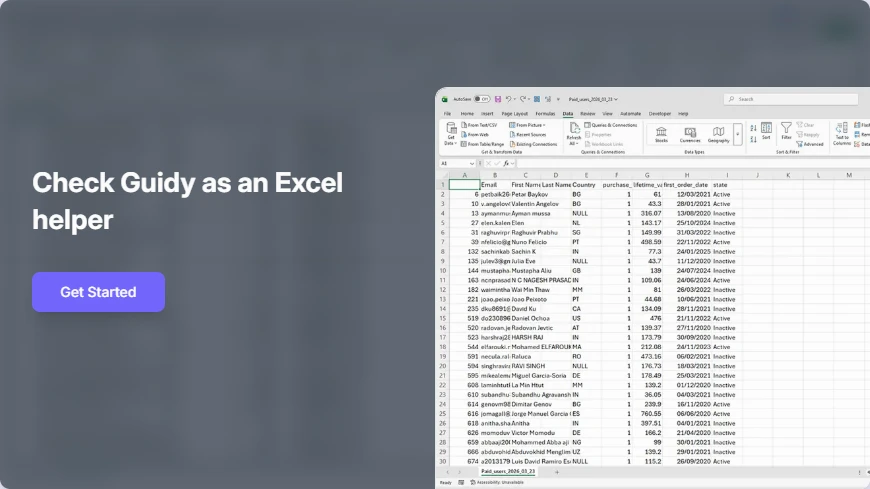Select the Stocks data type
Viewport: 870px width, 489px height.
661,134
